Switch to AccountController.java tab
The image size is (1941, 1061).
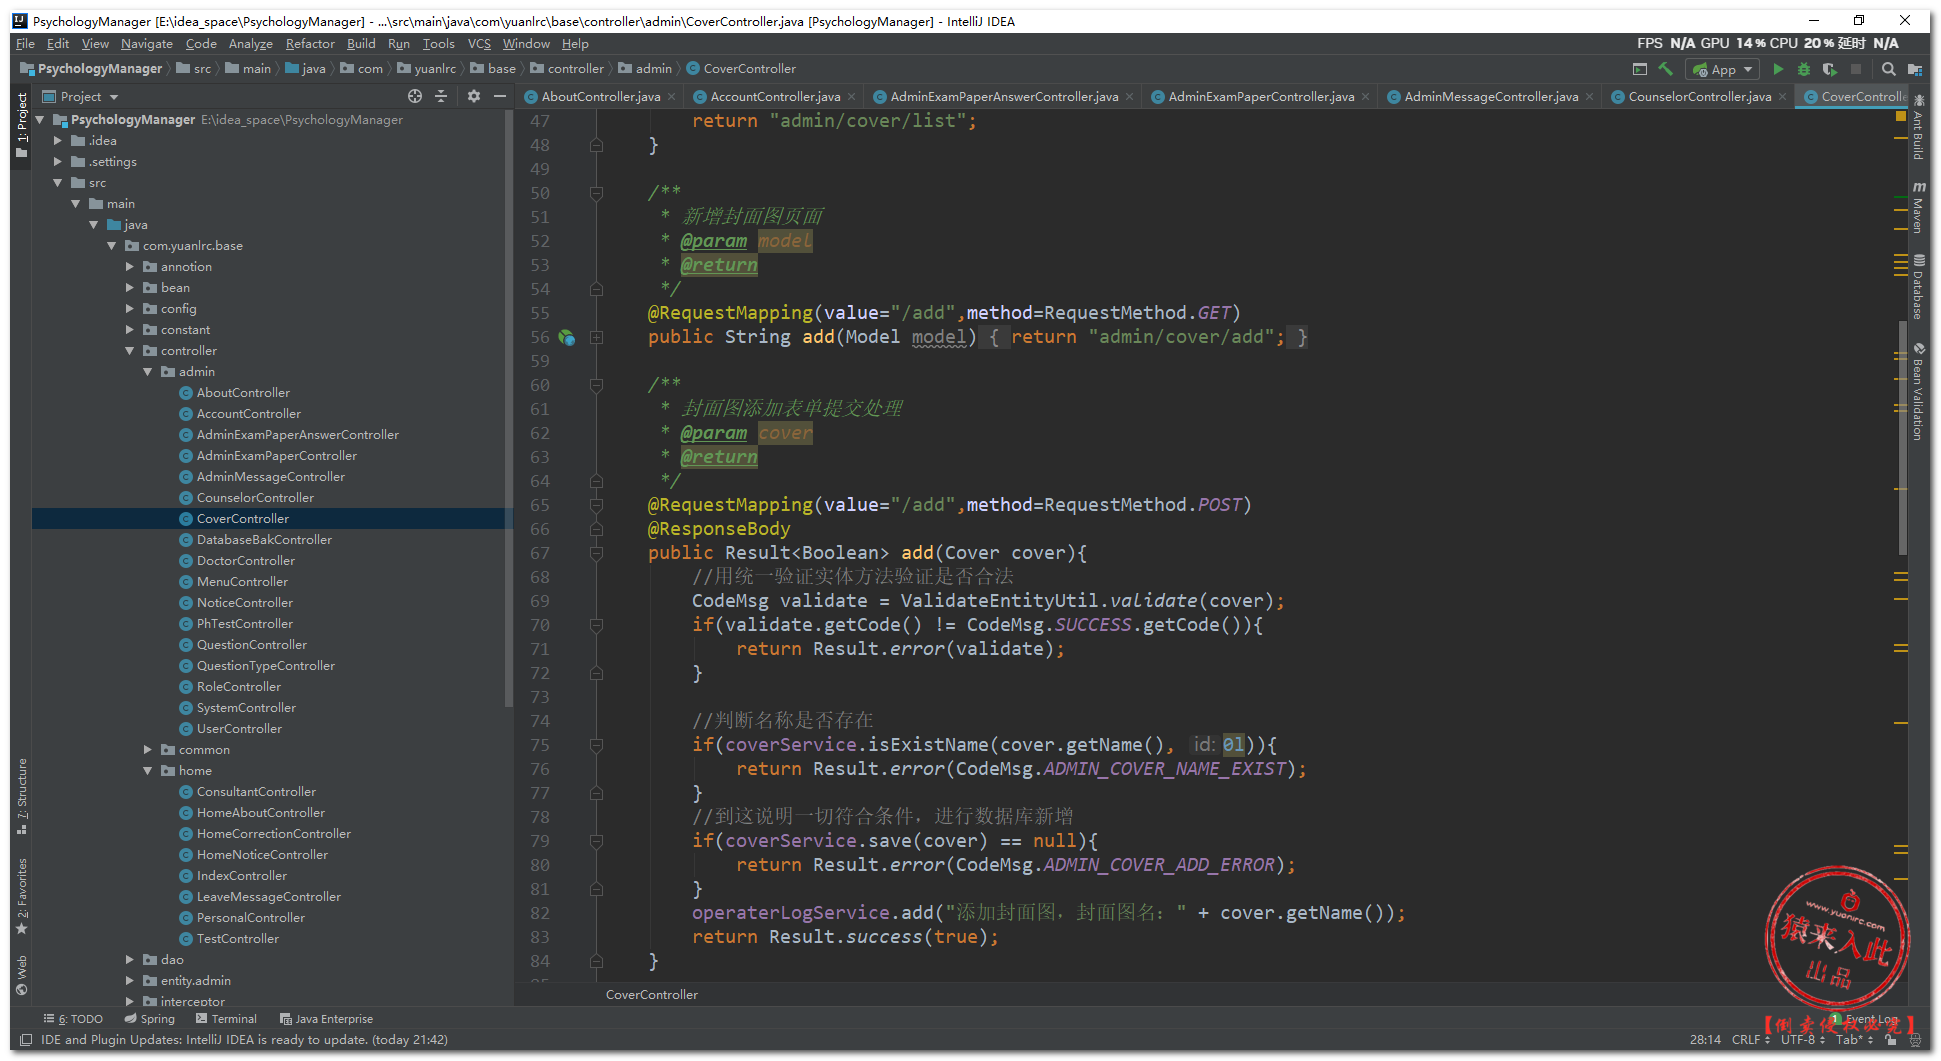click(774, 97)
